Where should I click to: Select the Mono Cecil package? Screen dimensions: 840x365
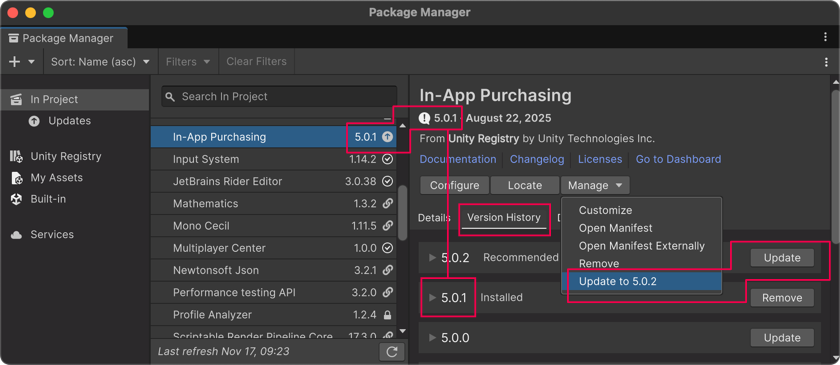click(x=273, y=226)
